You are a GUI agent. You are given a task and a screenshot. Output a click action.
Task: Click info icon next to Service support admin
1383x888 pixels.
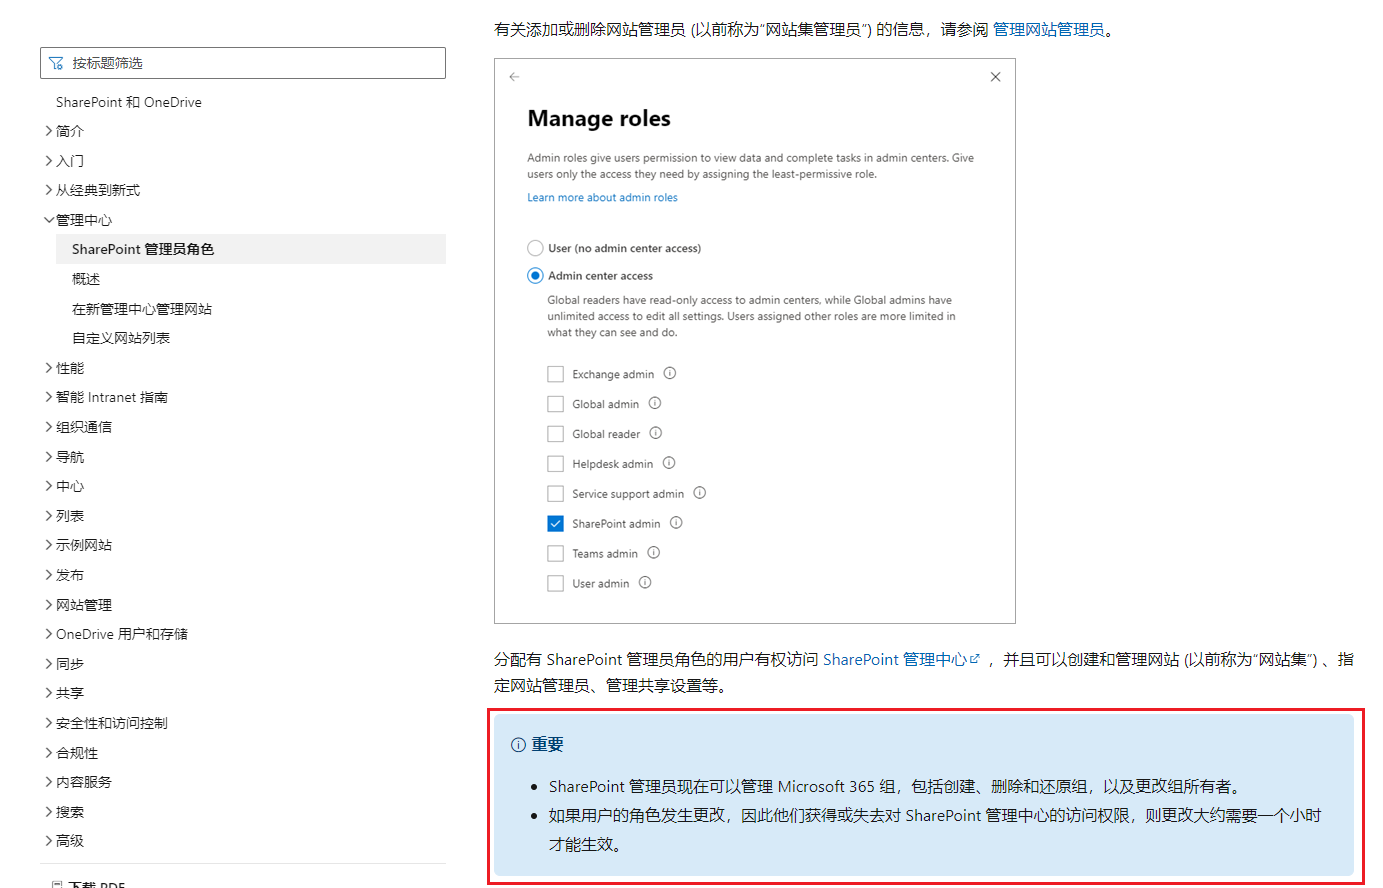pos(700,493)
